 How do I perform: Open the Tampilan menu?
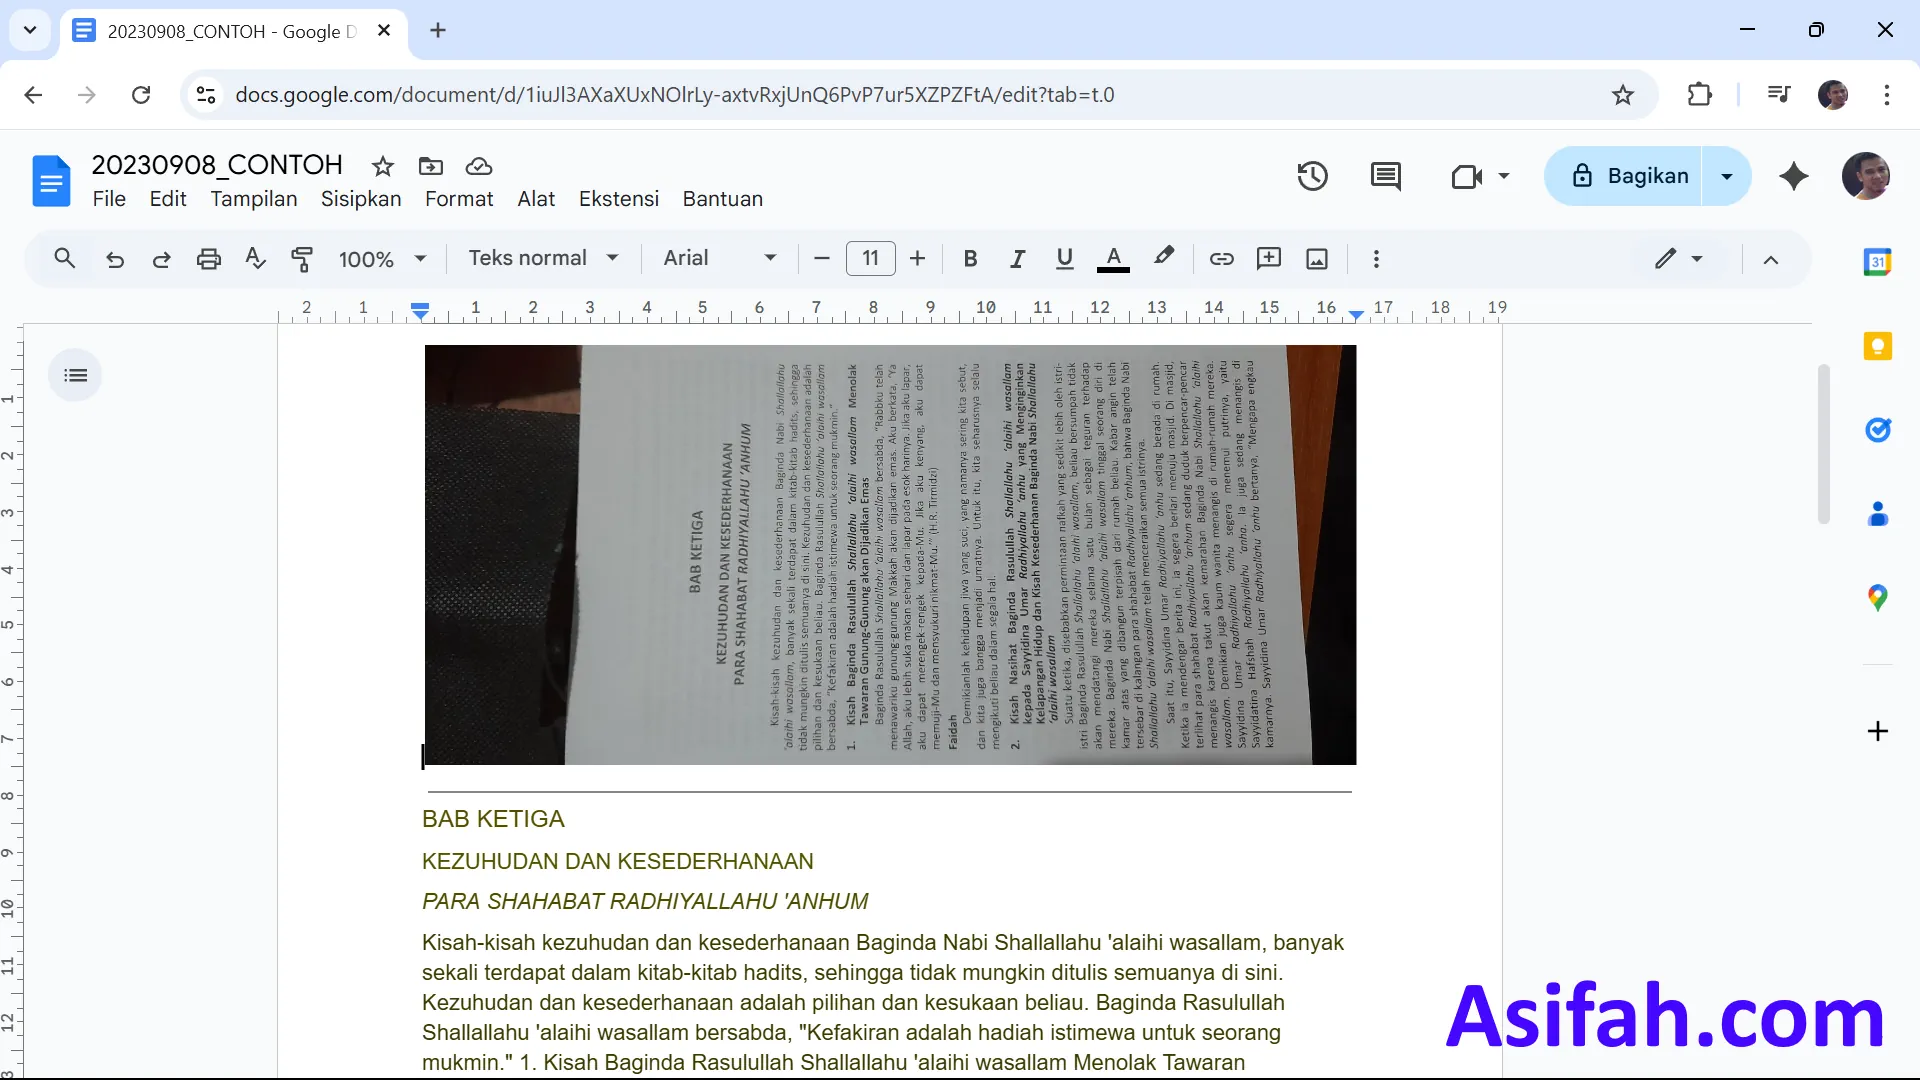click(254, 199)
